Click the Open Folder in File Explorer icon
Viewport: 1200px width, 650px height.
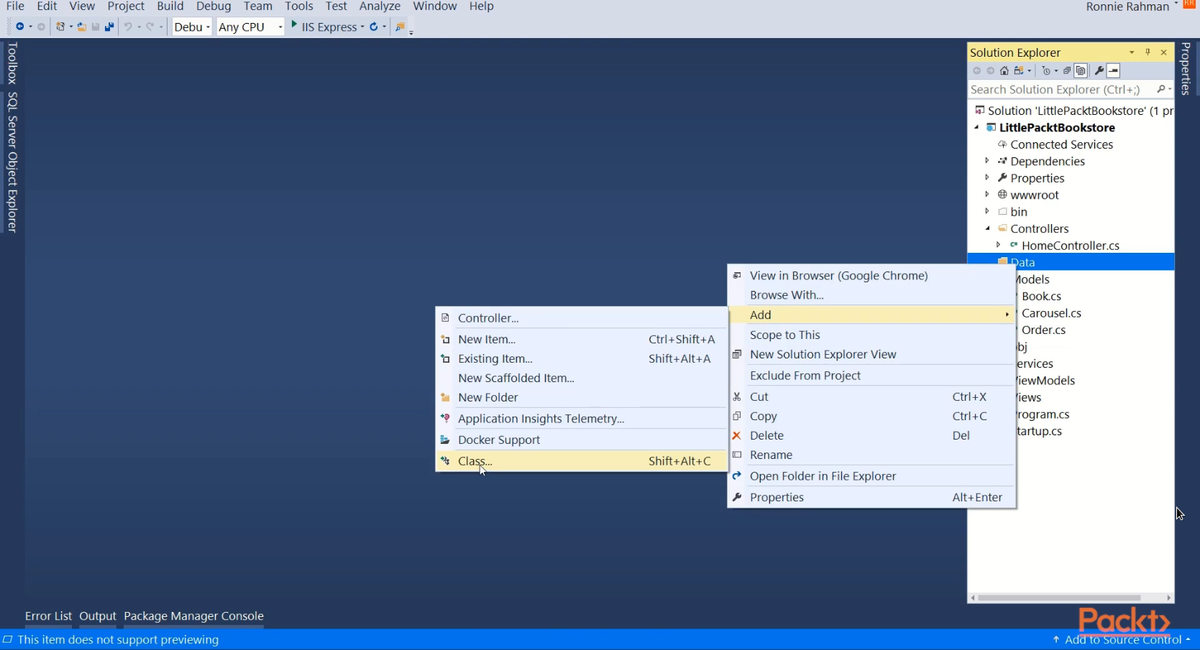(x=737, y=476)
